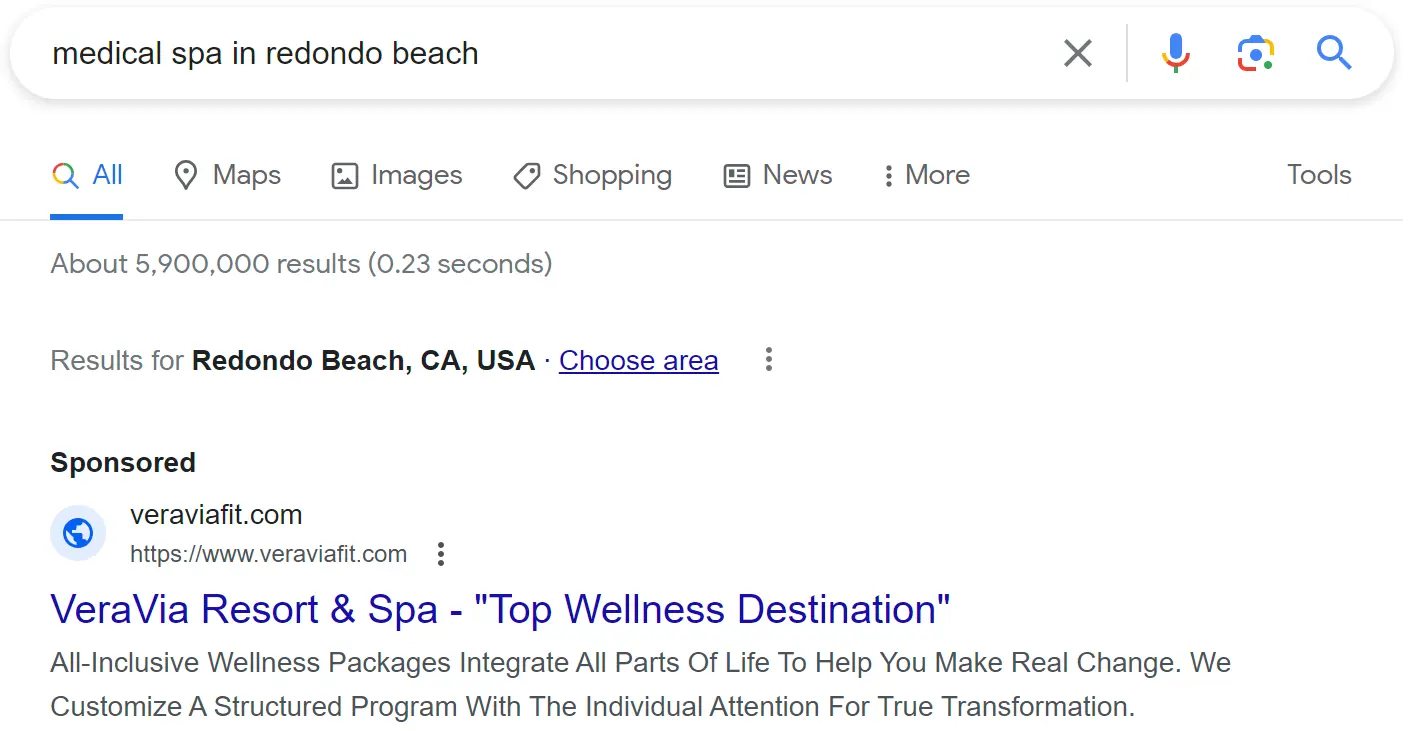Open the three-dot menu beside Choose area
Screen dimensions: 1403x731
(x=768, y=360)
